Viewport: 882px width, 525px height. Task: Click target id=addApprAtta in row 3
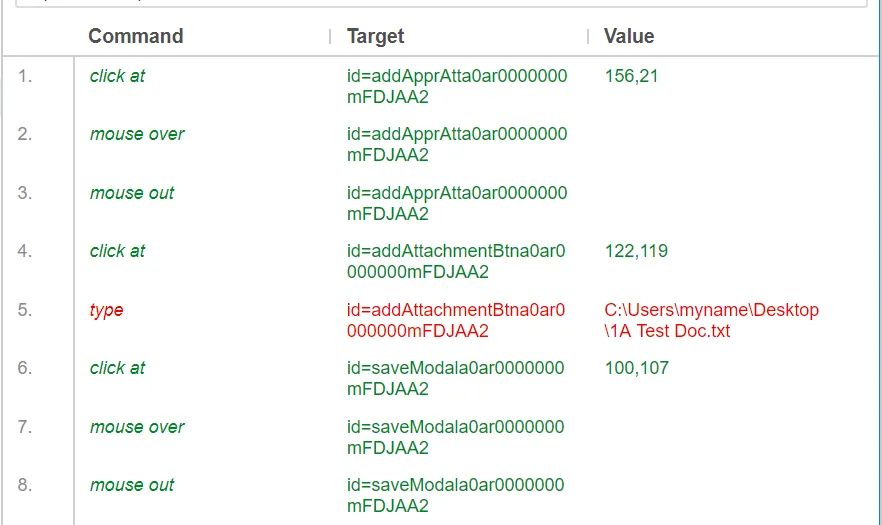[x=456, y=203]
